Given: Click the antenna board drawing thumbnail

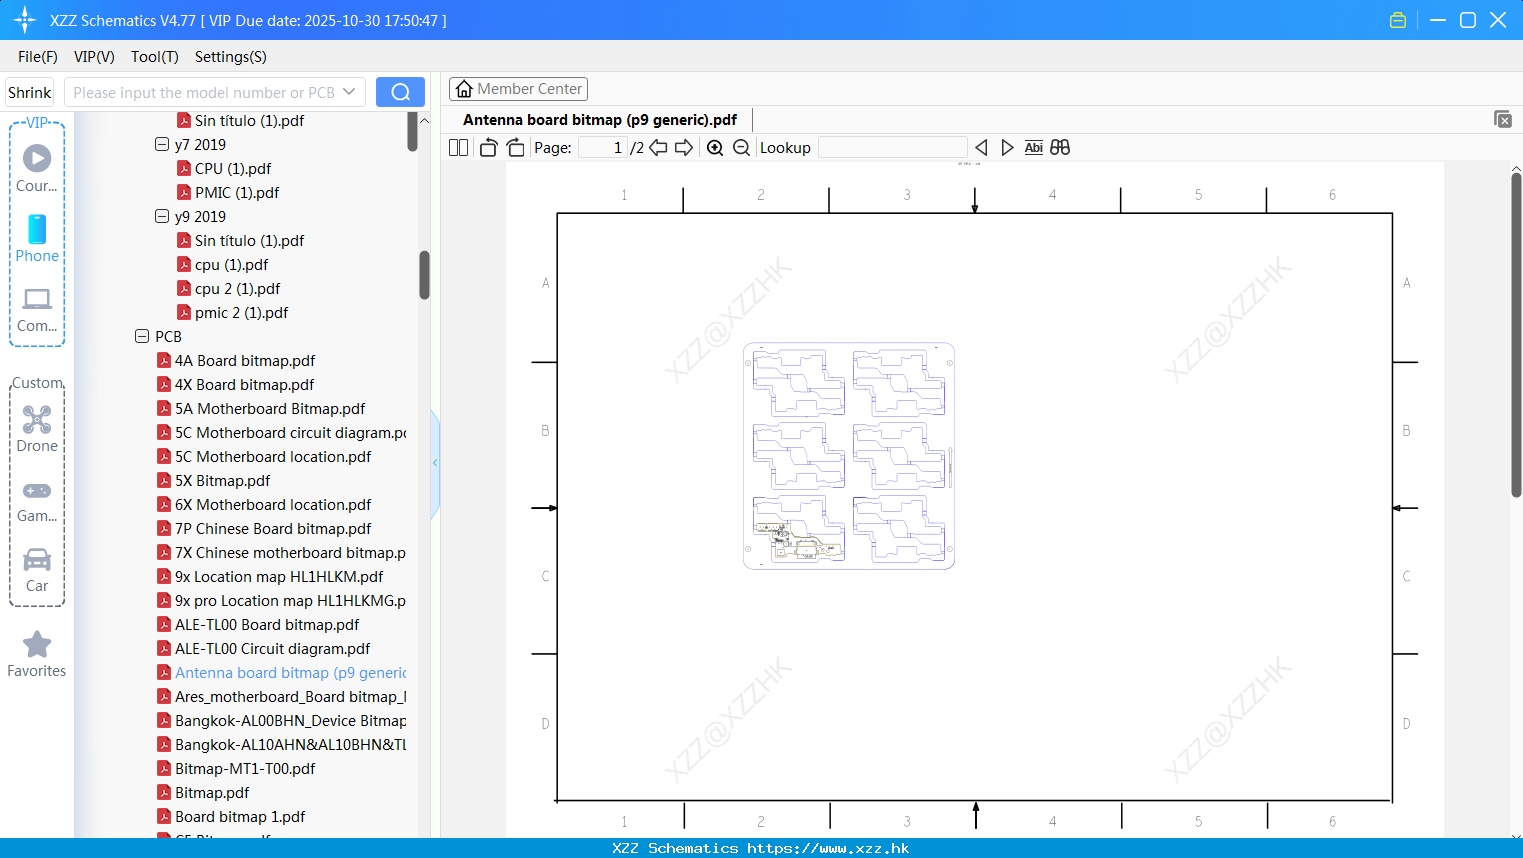Looking at the screenshot, I should [x=849, y=456].
